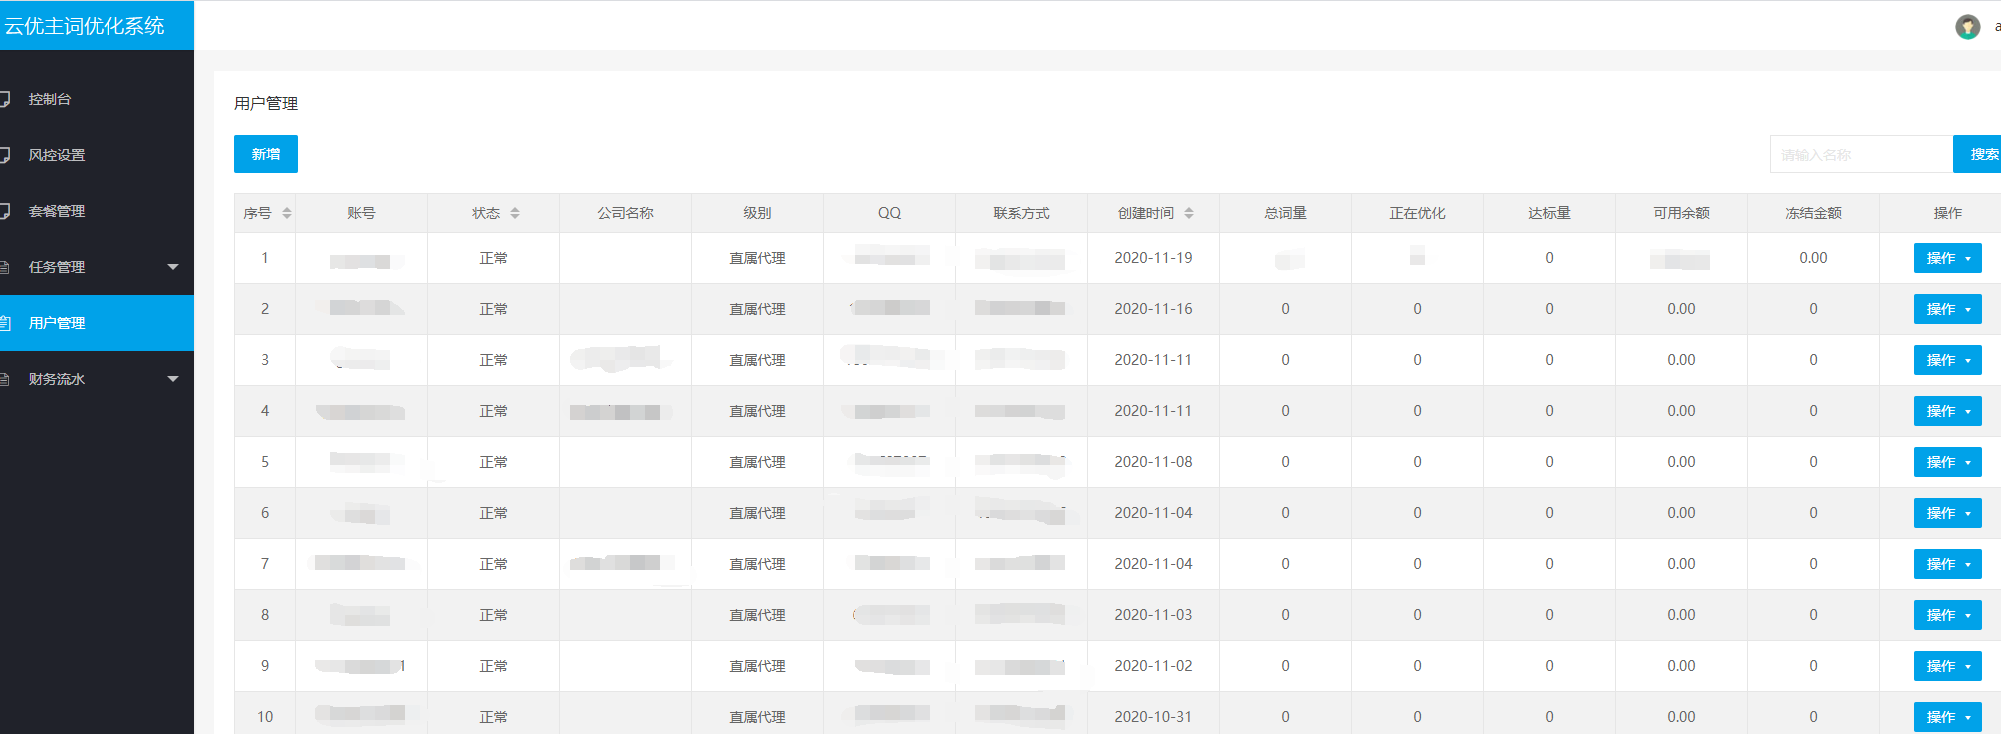Open the 操作 dropdown for row 3
Image resolution: width=2001 pixels, height=734 pixels.
(1948, 360)
